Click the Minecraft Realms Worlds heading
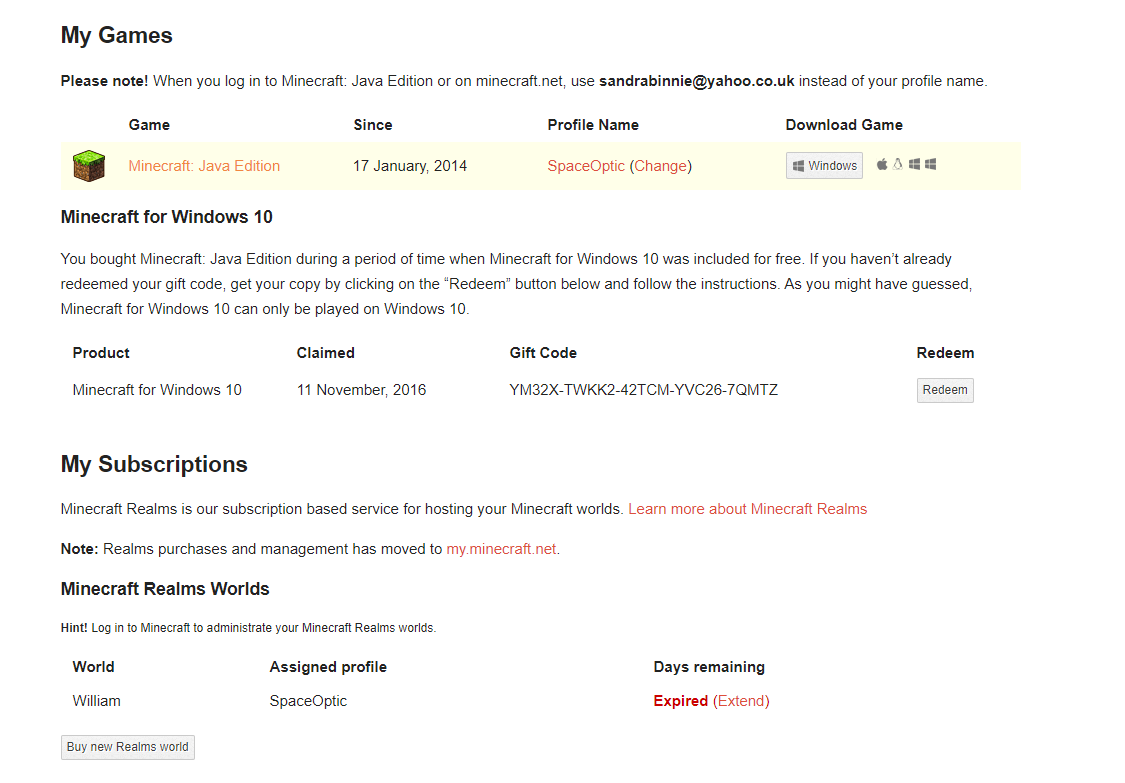The height and width of the screenshot is (783, 1125). pos(165,589)
